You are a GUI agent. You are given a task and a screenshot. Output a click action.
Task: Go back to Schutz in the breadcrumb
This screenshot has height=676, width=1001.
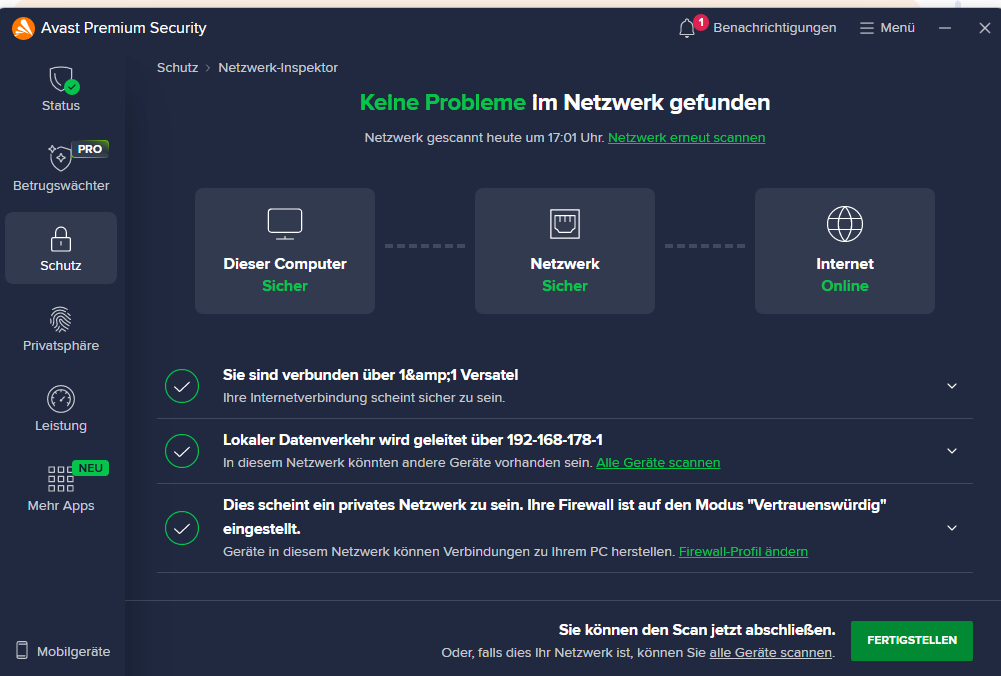pyautogui.click(x=177, y=68)
